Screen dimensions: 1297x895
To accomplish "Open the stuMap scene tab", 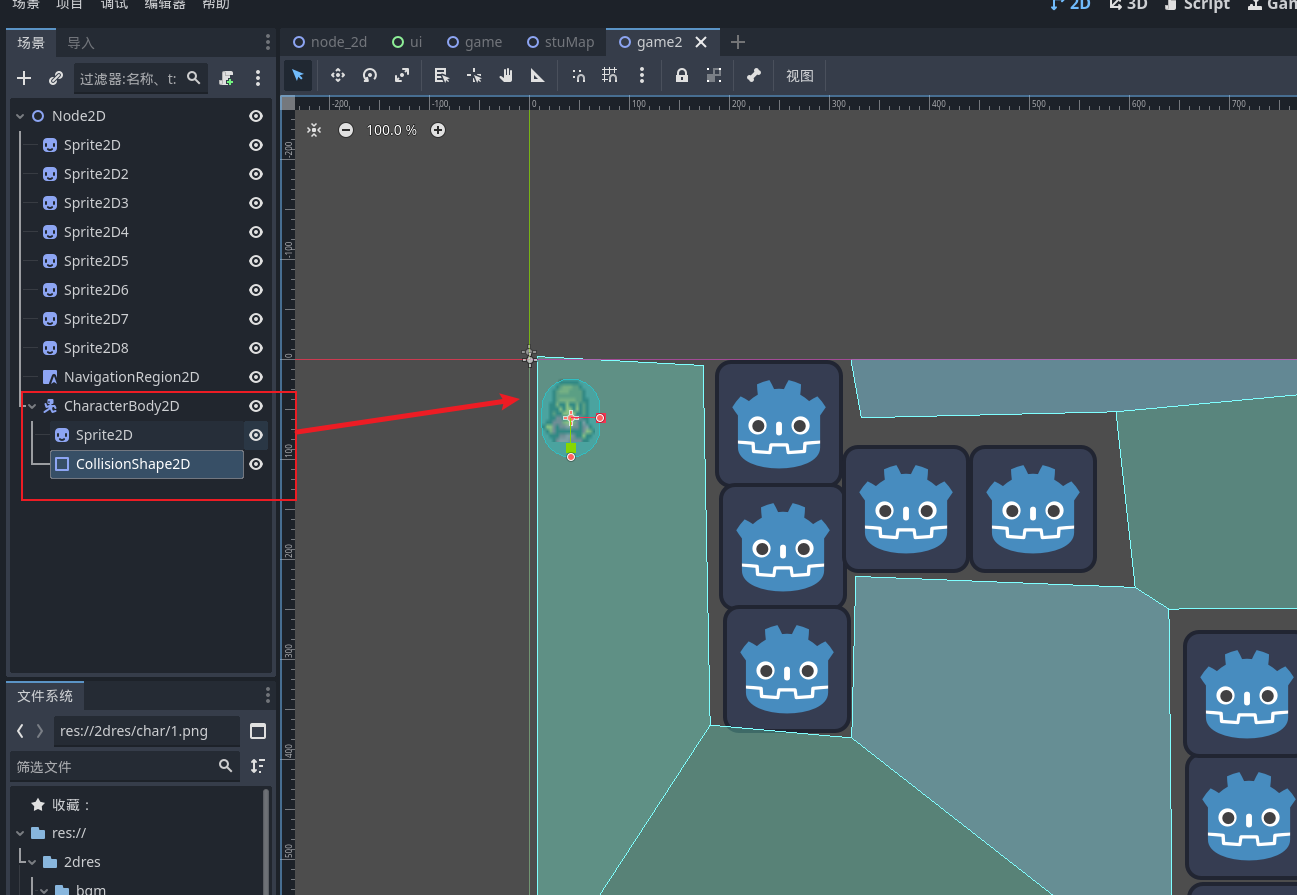I will [561, 42].
